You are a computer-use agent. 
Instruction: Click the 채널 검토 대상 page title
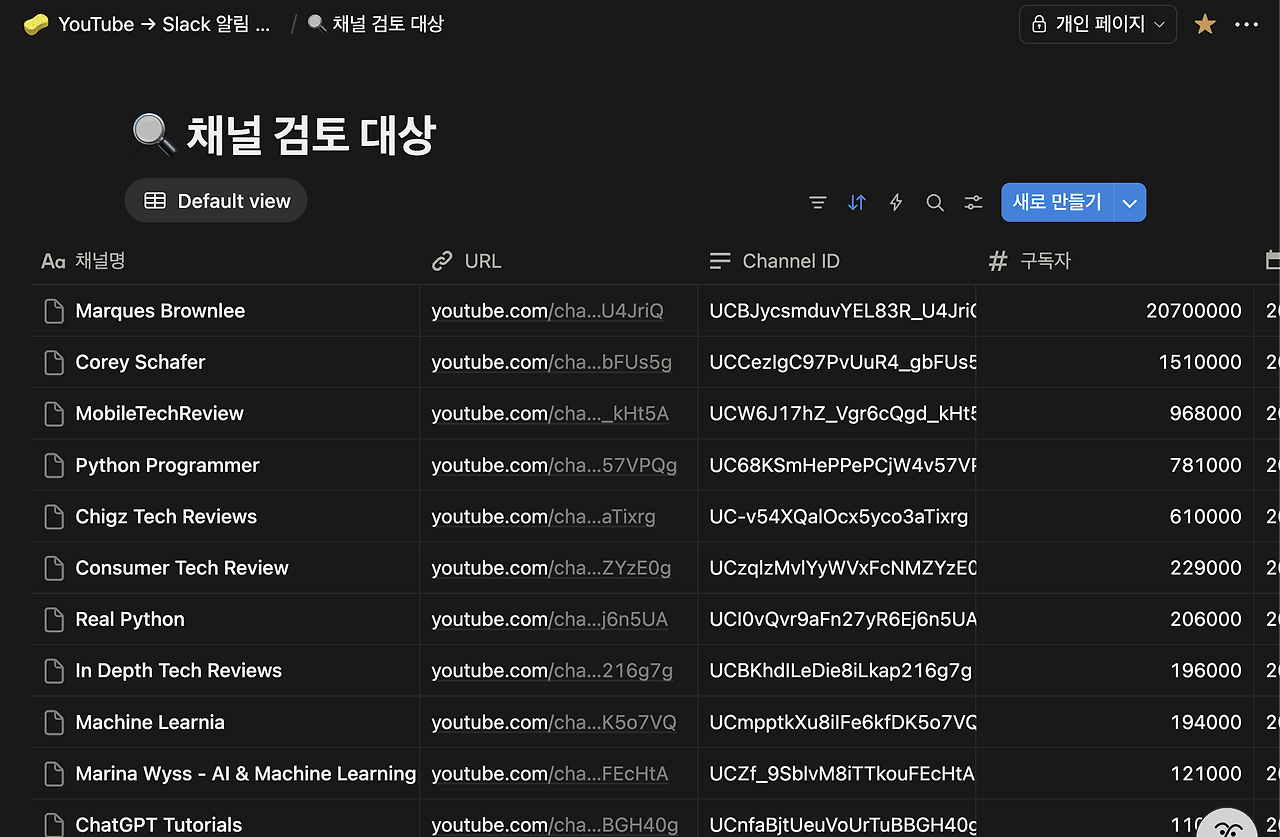[x=311, y=134]
